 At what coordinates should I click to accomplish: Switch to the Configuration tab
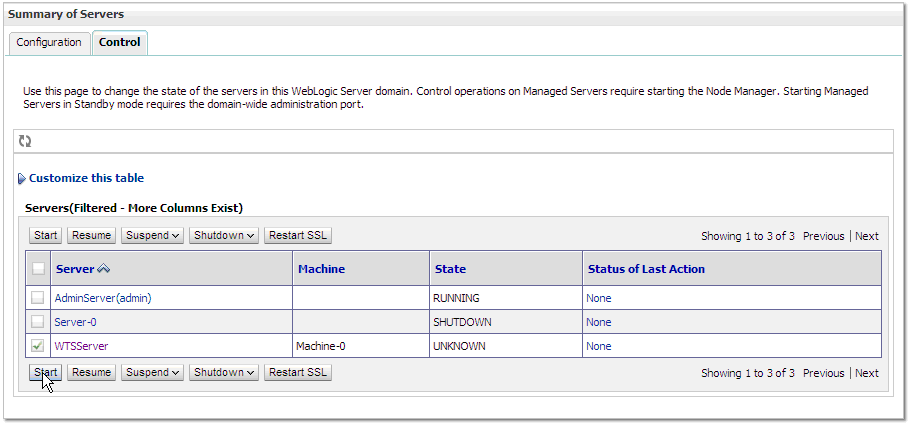pos(49,42)
